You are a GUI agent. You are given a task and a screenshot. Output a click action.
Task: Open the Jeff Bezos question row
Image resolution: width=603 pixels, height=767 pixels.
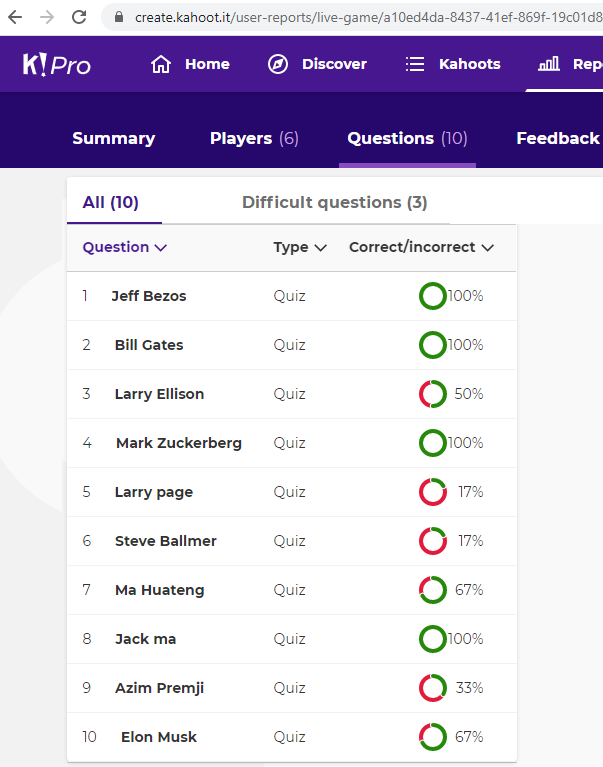point(149,296)
